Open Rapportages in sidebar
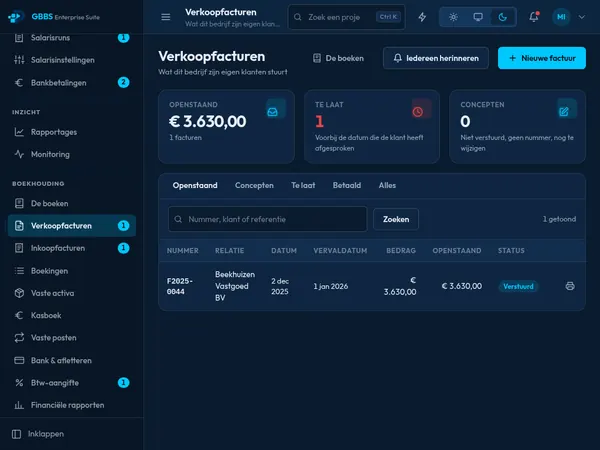This screenshot has height=450, width=600. point(72,132)
